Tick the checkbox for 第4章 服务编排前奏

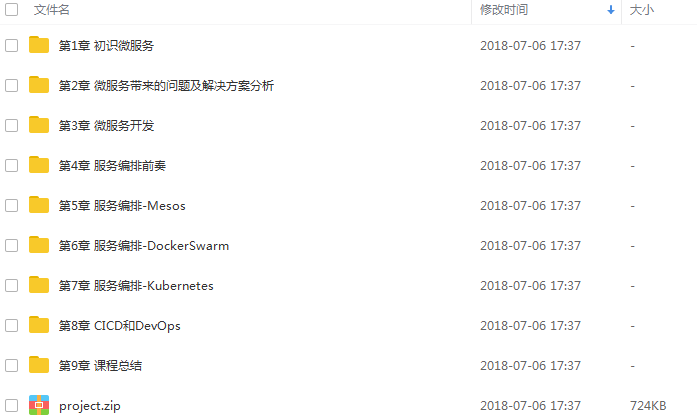(12, 165)
